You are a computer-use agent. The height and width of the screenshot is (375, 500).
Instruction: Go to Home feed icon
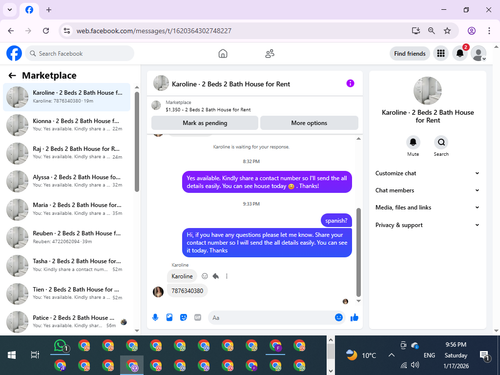(223, 53)
